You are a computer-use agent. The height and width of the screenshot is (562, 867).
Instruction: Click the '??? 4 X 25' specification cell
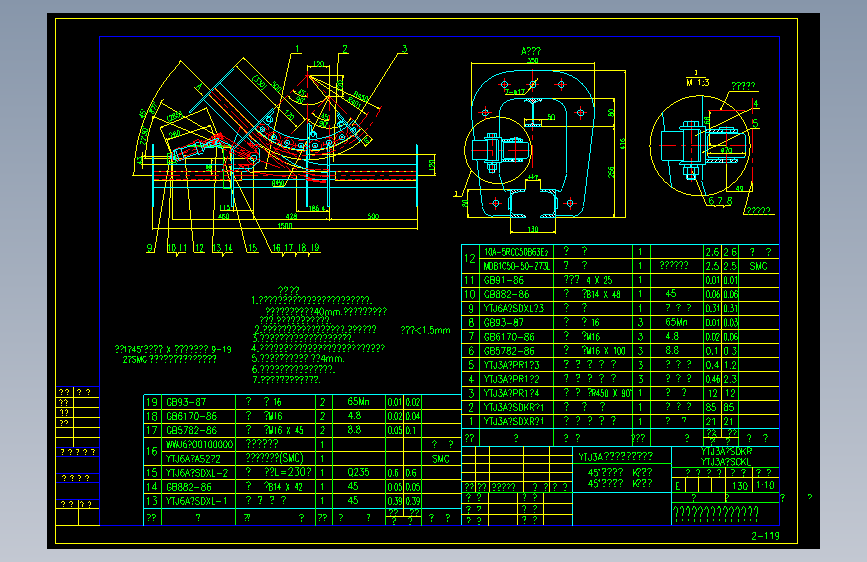point(588,280)
